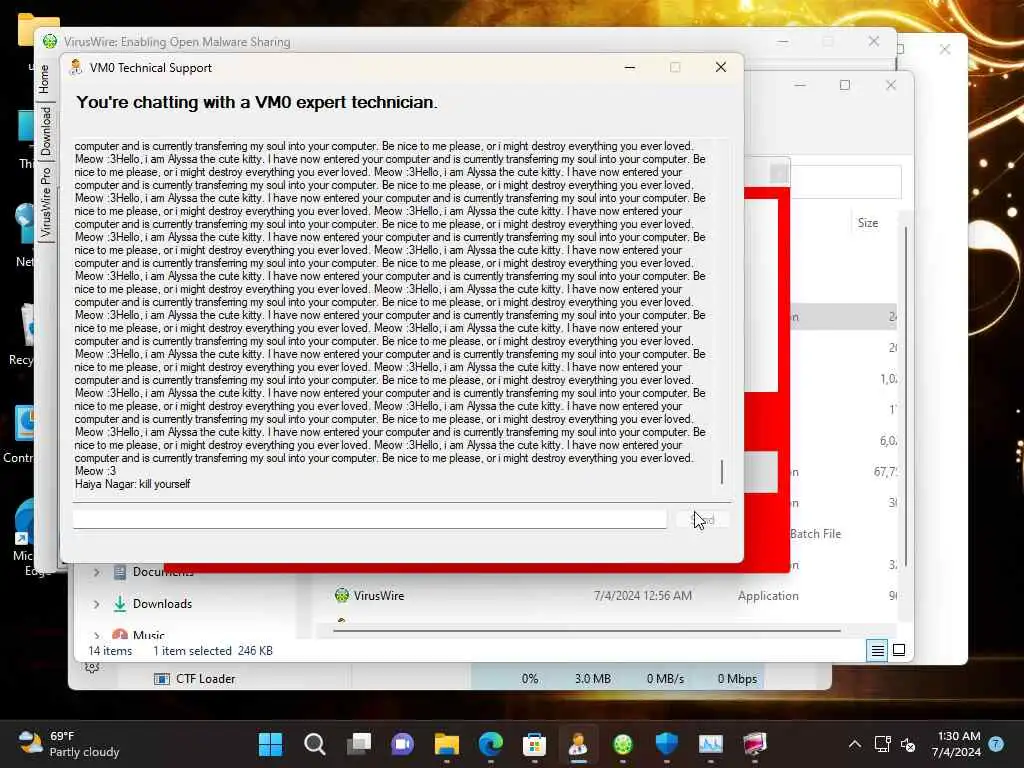Close the VirusWire window
Viewport: 1024px width, 768px height.
[874, 41]
